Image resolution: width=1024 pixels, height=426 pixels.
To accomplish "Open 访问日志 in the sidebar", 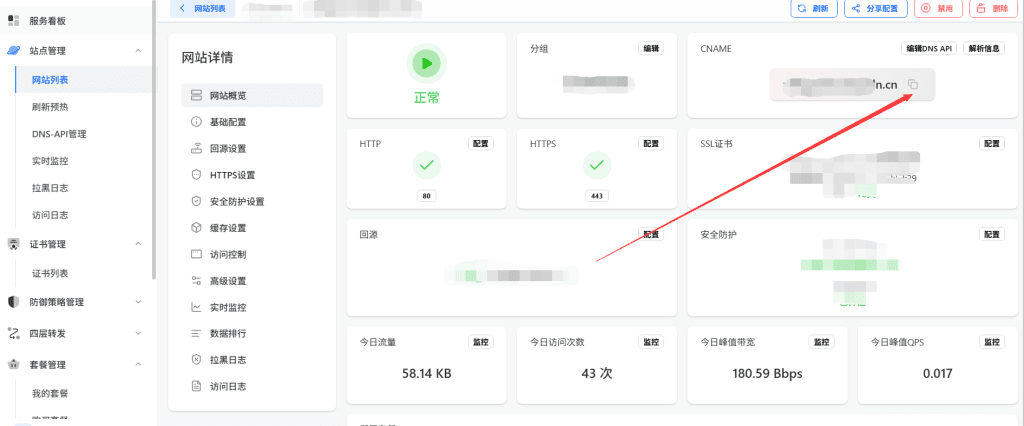I will coord(50,214).
